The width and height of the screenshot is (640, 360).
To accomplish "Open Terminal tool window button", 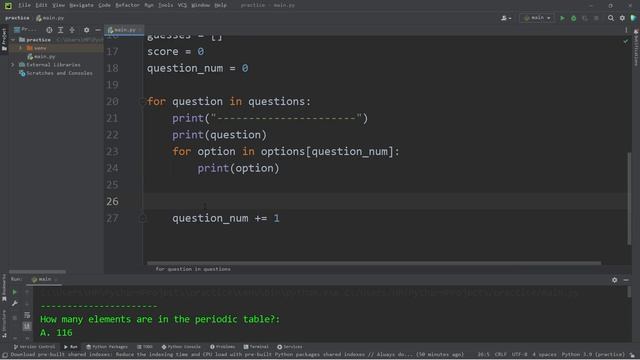I will pyautogui.click(x=256, y=347).
